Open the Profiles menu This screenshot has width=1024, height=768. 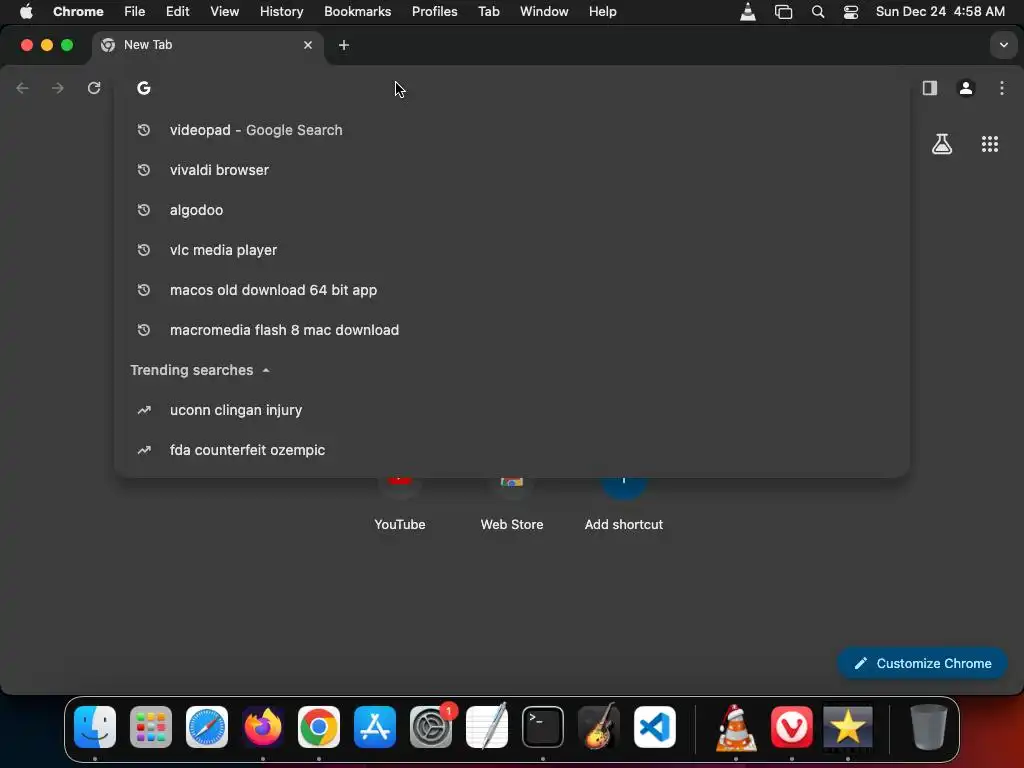(434, 11)
